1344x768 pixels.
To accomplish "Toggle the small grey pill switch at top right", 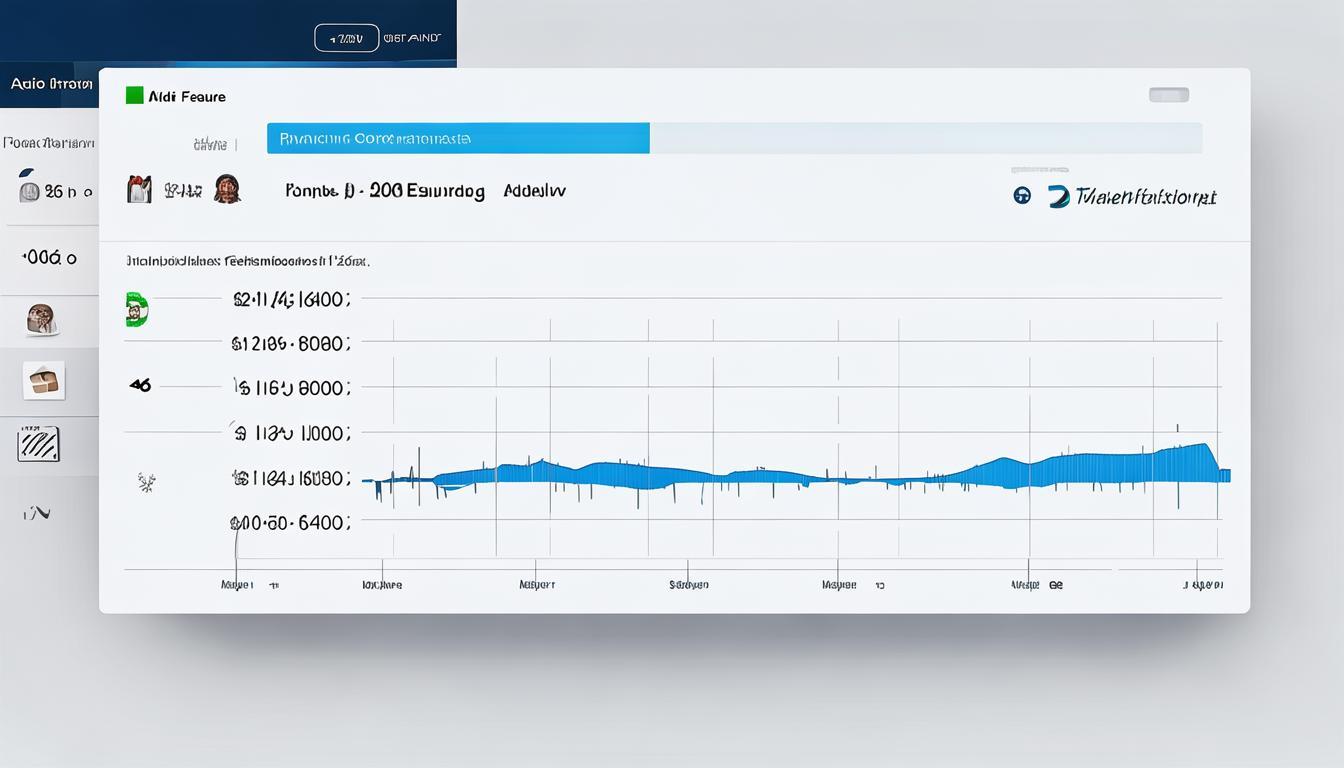I will (x=1168, y=95).
